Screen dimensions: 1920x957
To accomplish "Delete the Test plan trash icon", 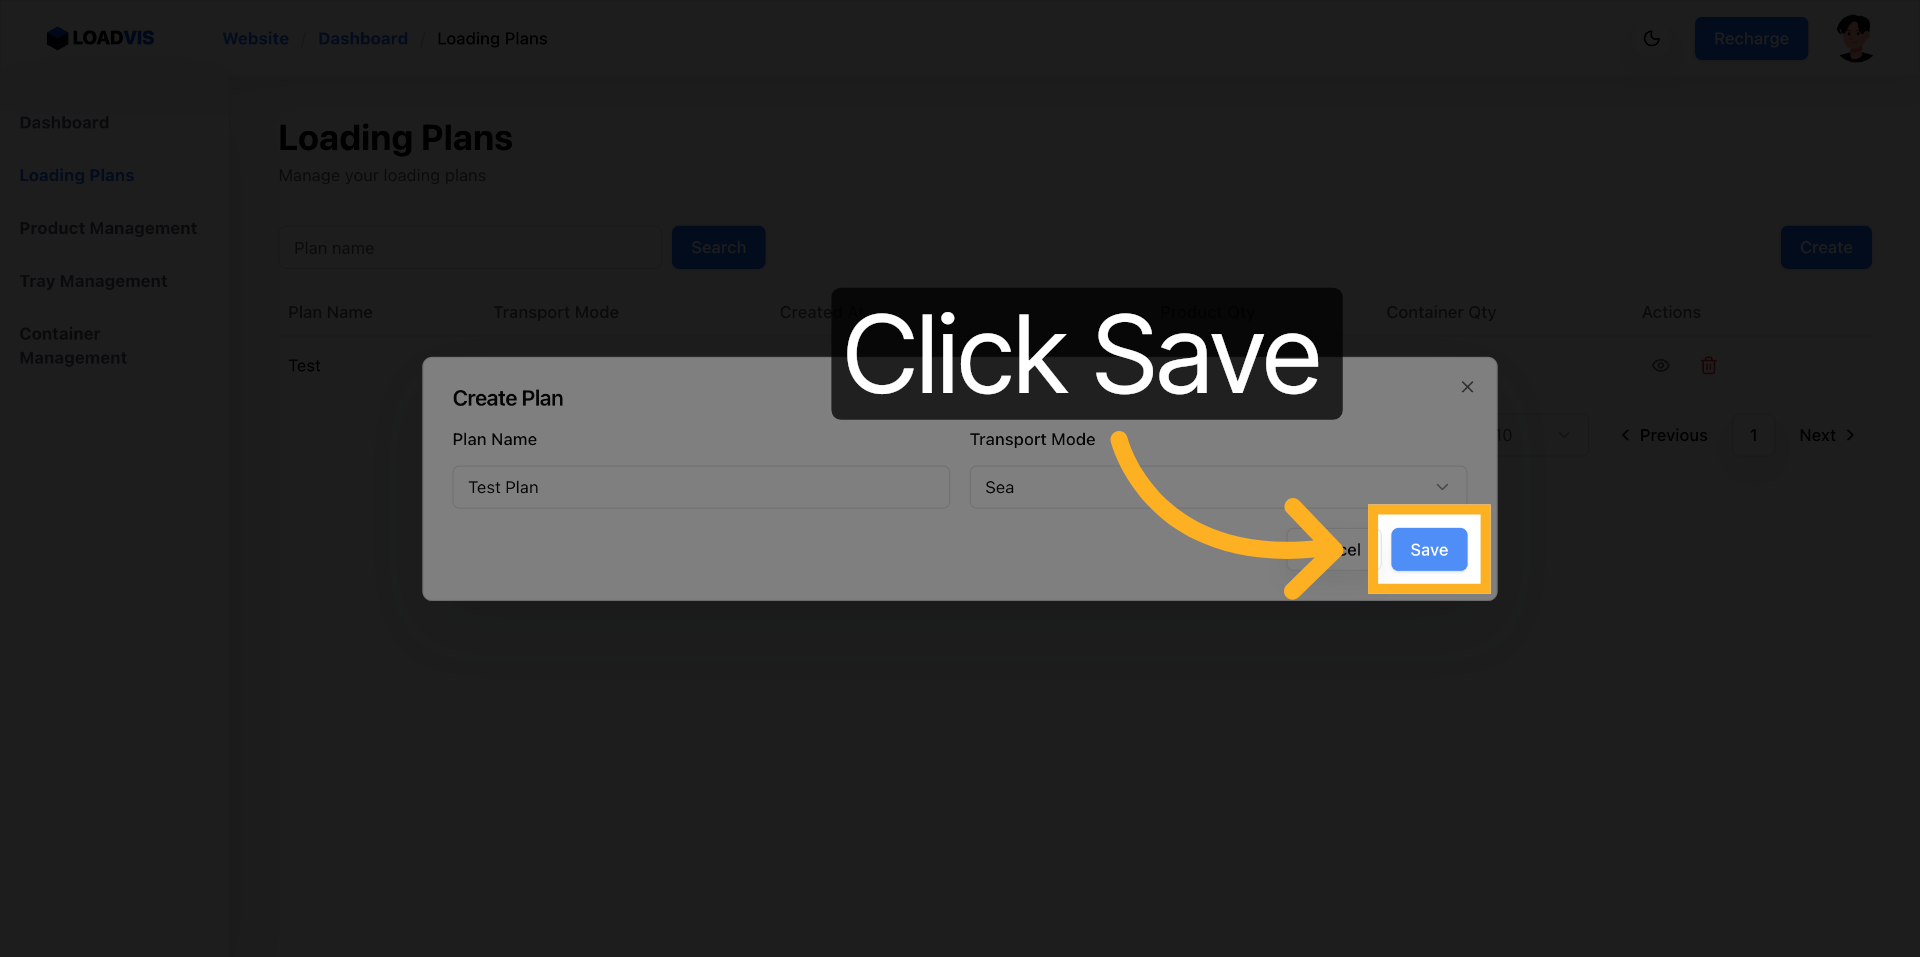I will 1708,366.
